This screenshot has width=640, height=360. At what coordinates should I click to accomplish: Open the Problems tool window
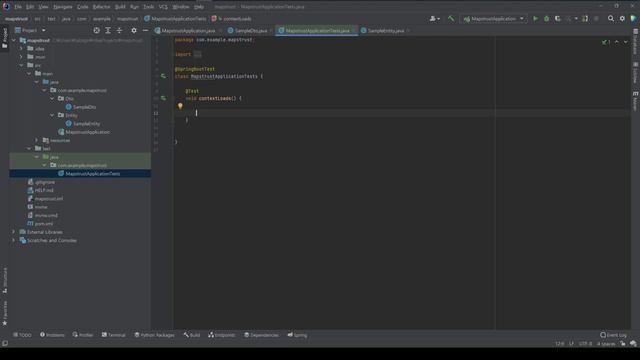(x=52, y=335)
